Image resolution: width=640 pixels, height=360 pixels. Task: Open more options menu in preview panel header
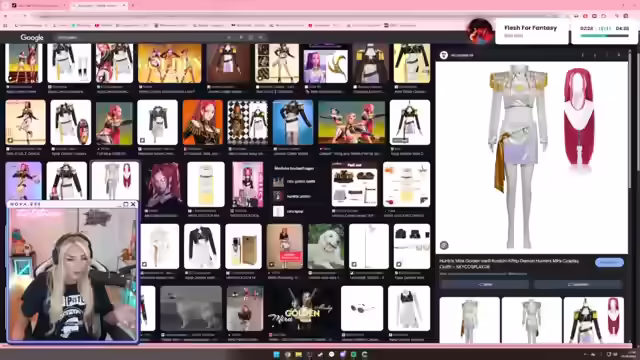pyautogui.click(x=607, y=55)
